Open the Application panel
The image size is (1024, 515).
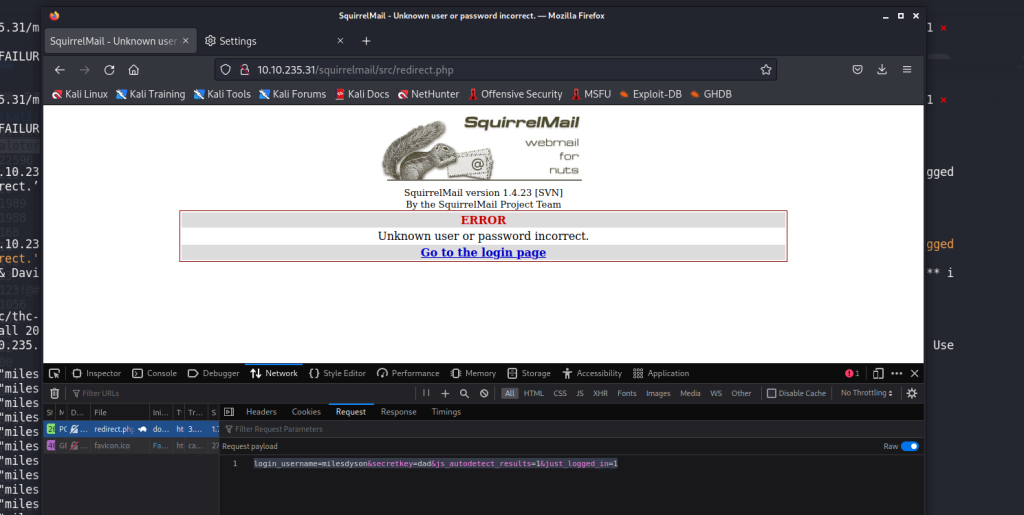(x=661, y=373)
